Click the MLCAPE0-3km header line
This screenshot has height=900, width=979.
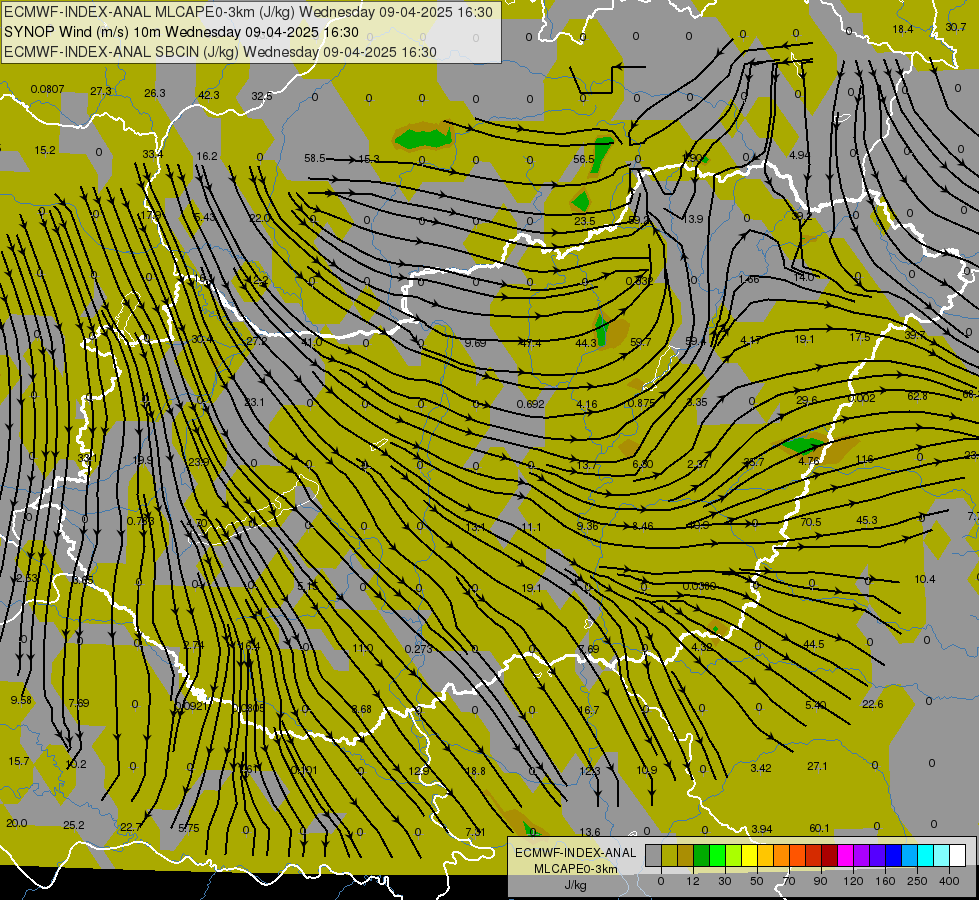tap(248, 12)
